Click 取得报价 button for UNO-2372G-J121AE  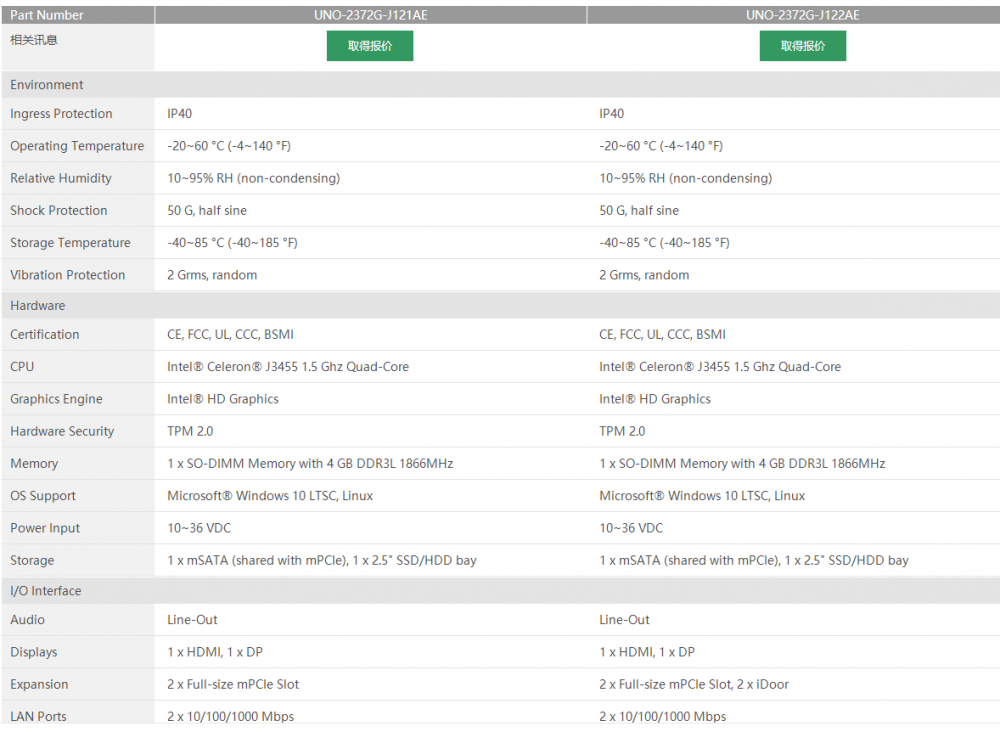370,46
